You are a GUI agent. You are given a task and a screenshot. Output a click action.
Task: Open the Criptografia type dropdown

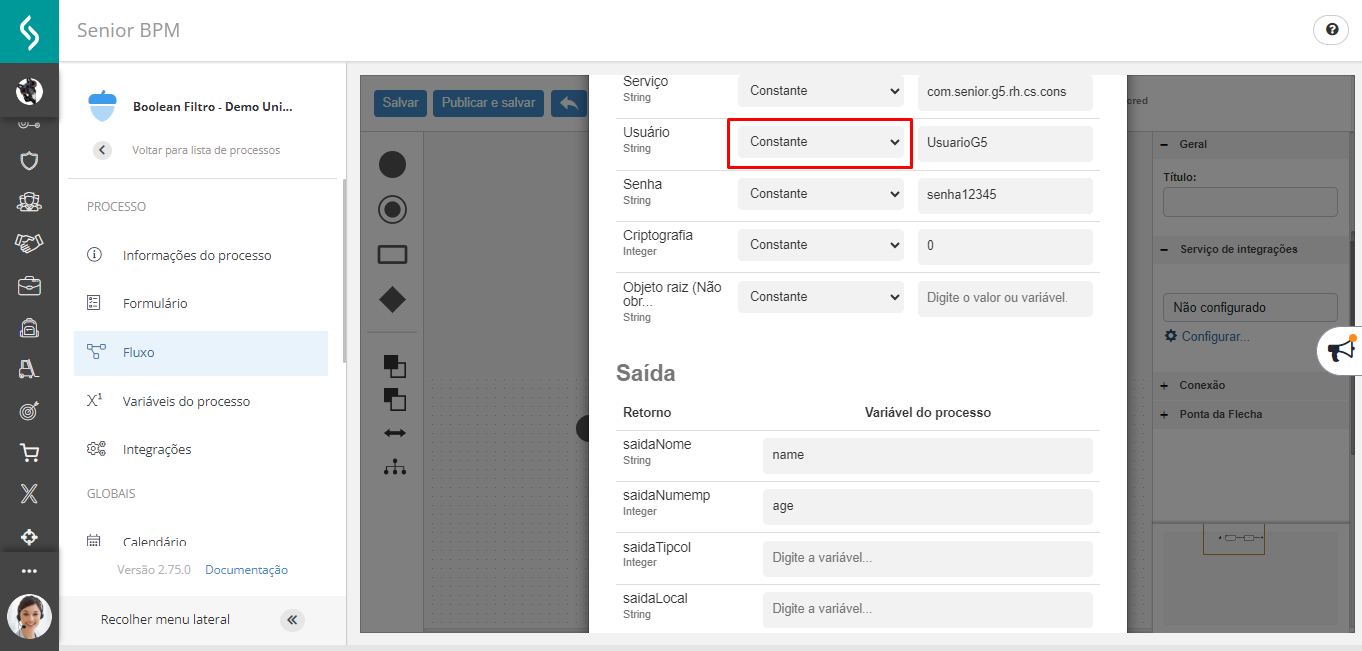820,245
